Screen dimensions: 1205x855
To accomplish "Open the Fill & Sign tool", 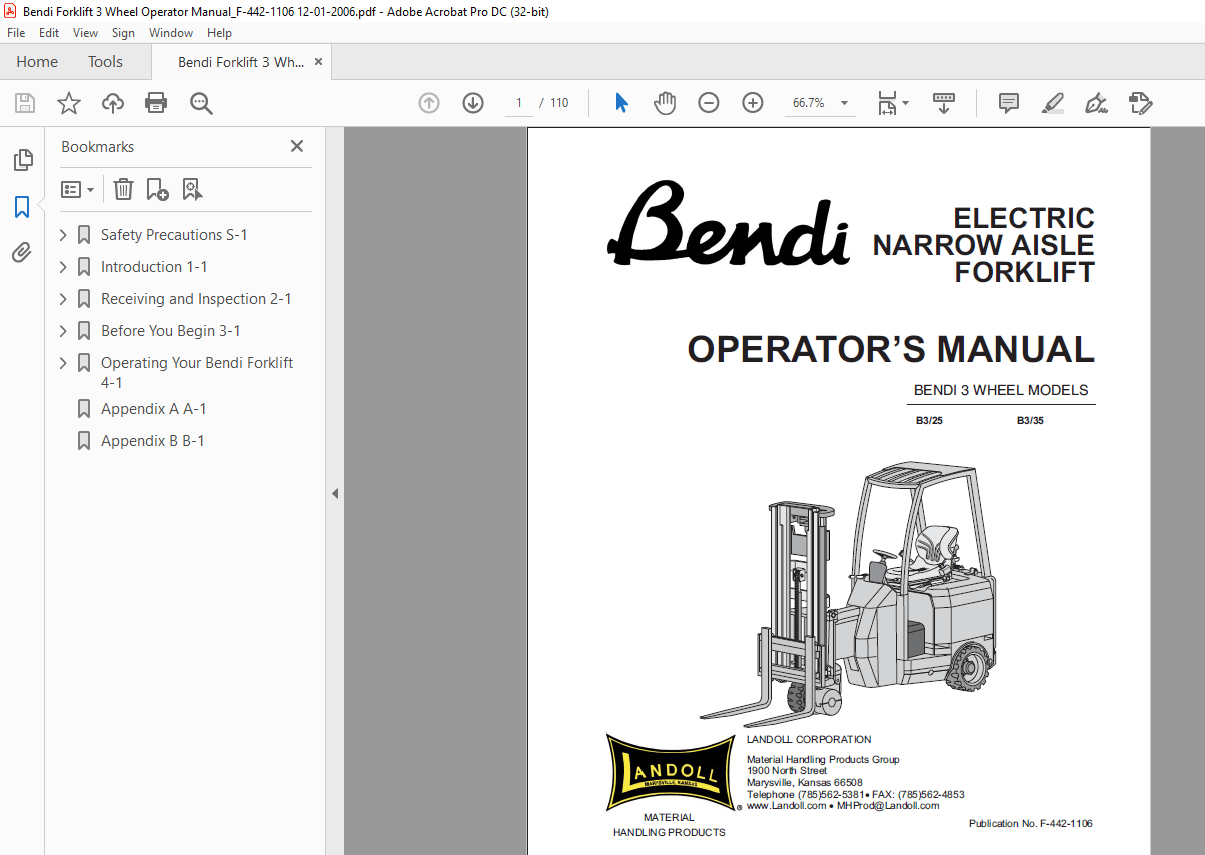I will [x=1096, y=103].
